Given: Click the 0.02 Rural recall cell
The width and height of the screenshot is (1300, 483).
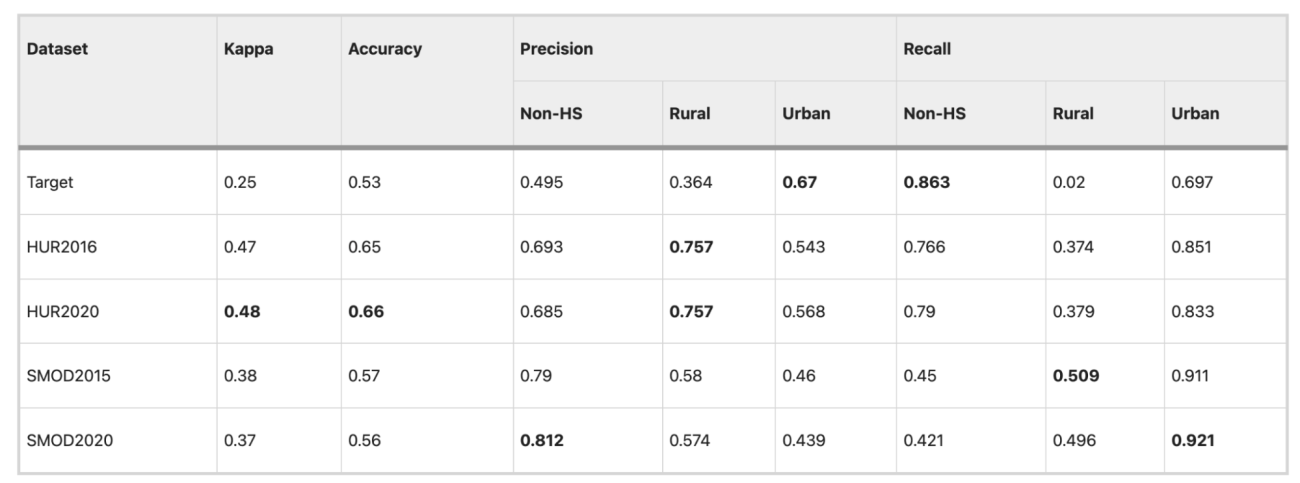Looking at the screenshot, I should 1066,183.
